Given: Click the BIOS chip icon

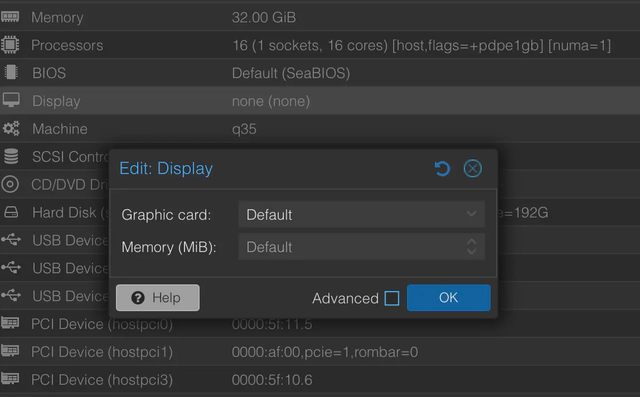Looking at the screenshot, I should 11,73.
